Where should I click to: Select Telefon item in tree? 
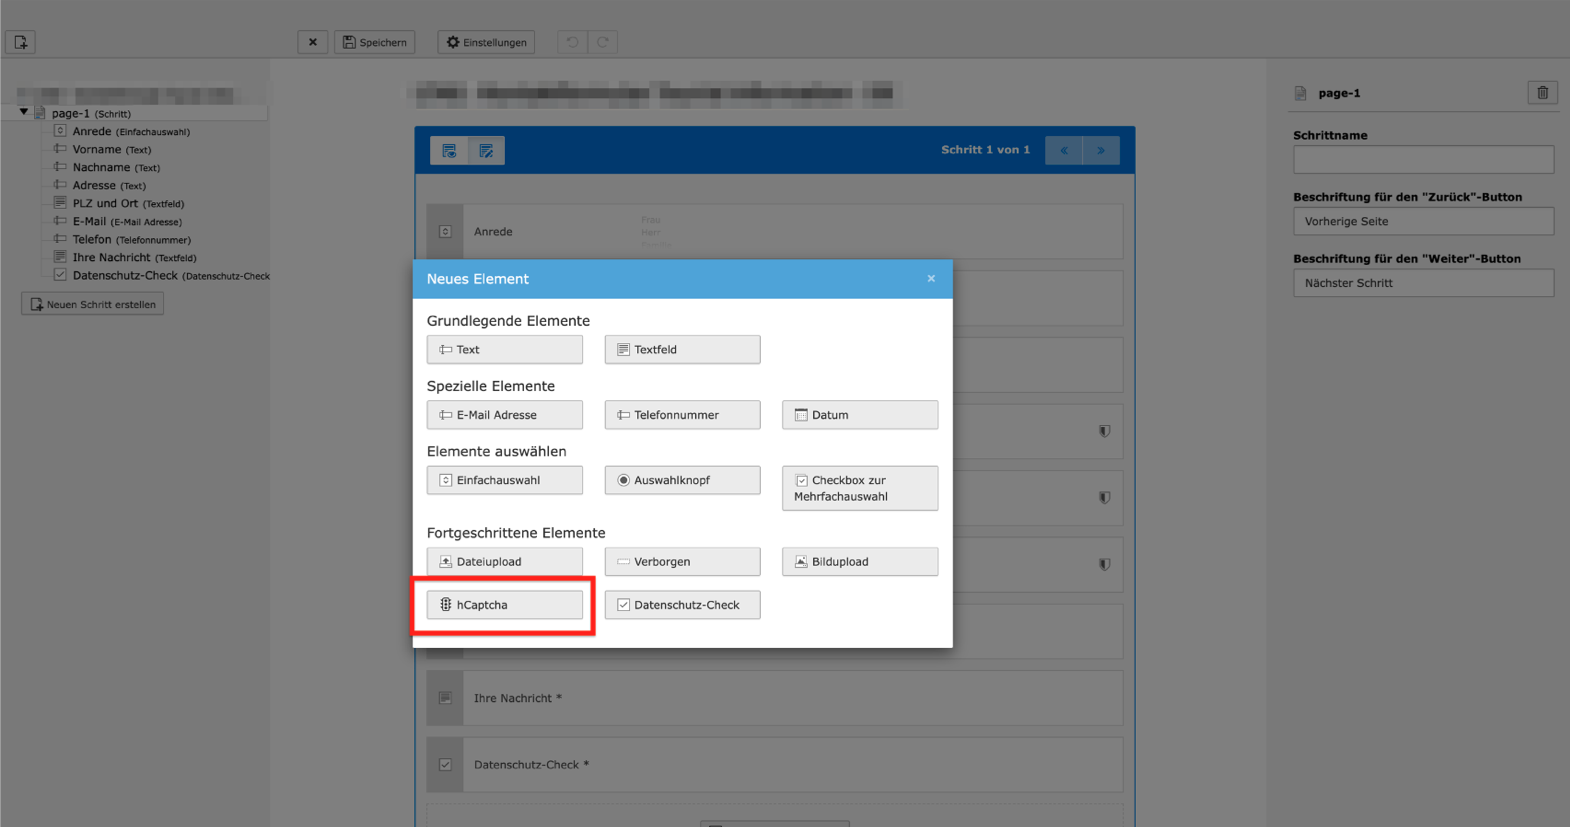92,240
